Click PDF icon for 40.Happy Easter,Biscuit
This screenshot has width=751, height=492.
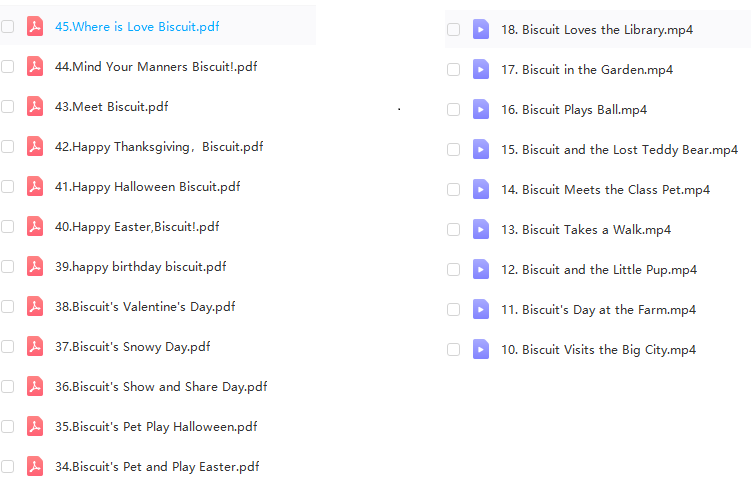coord(34,226)
